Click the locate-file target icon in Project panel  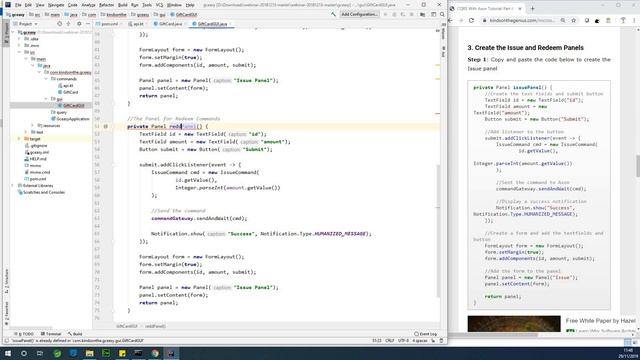click(x=60, y=24)
